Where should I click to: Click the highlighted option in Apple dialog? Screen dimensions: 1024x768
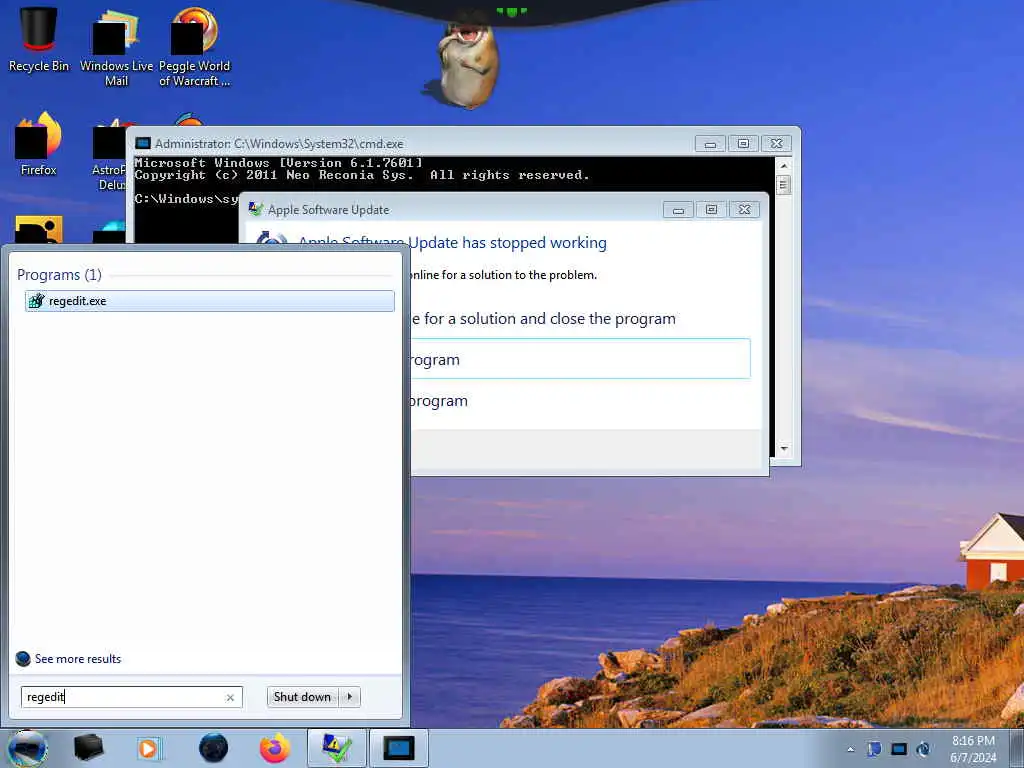click(580, 359)
